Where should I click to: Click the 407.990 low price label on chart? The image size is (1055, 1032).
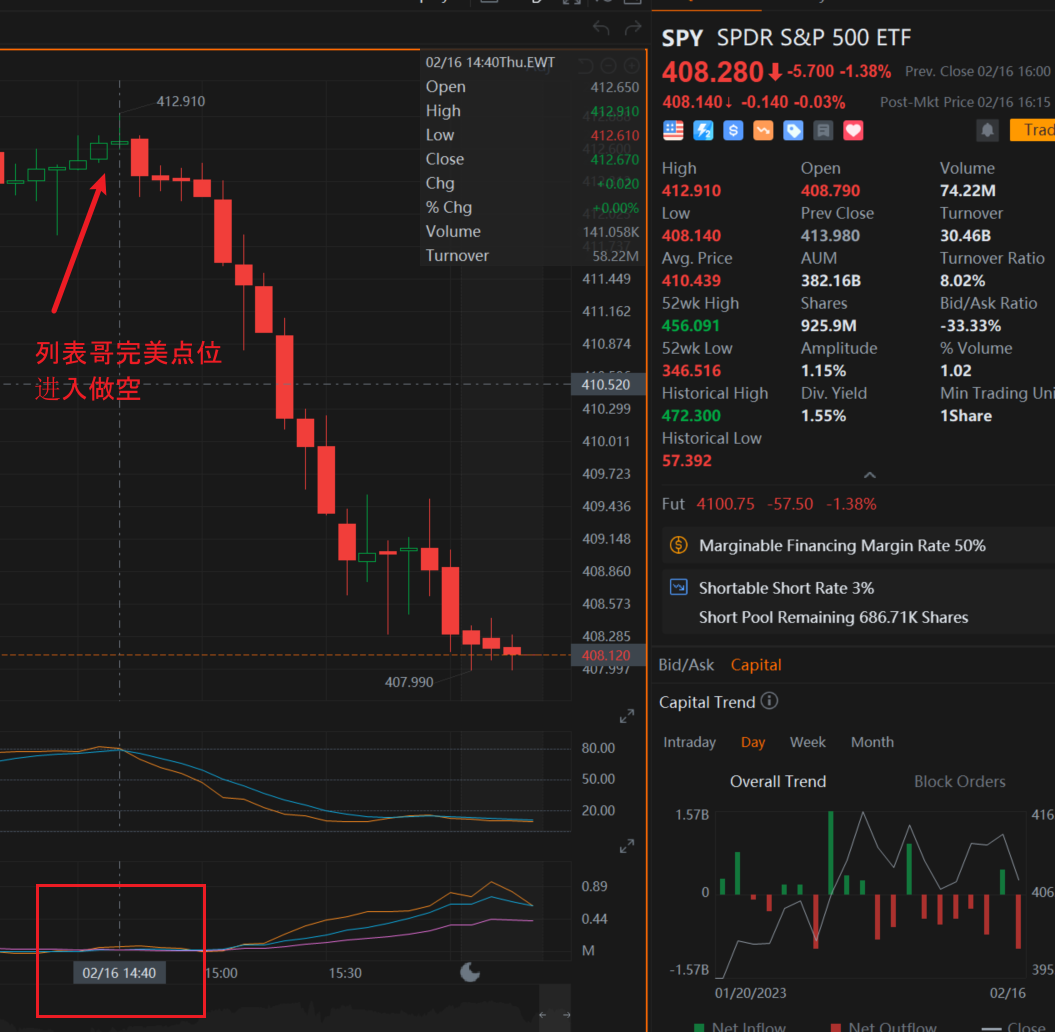(x=408, y=682)
